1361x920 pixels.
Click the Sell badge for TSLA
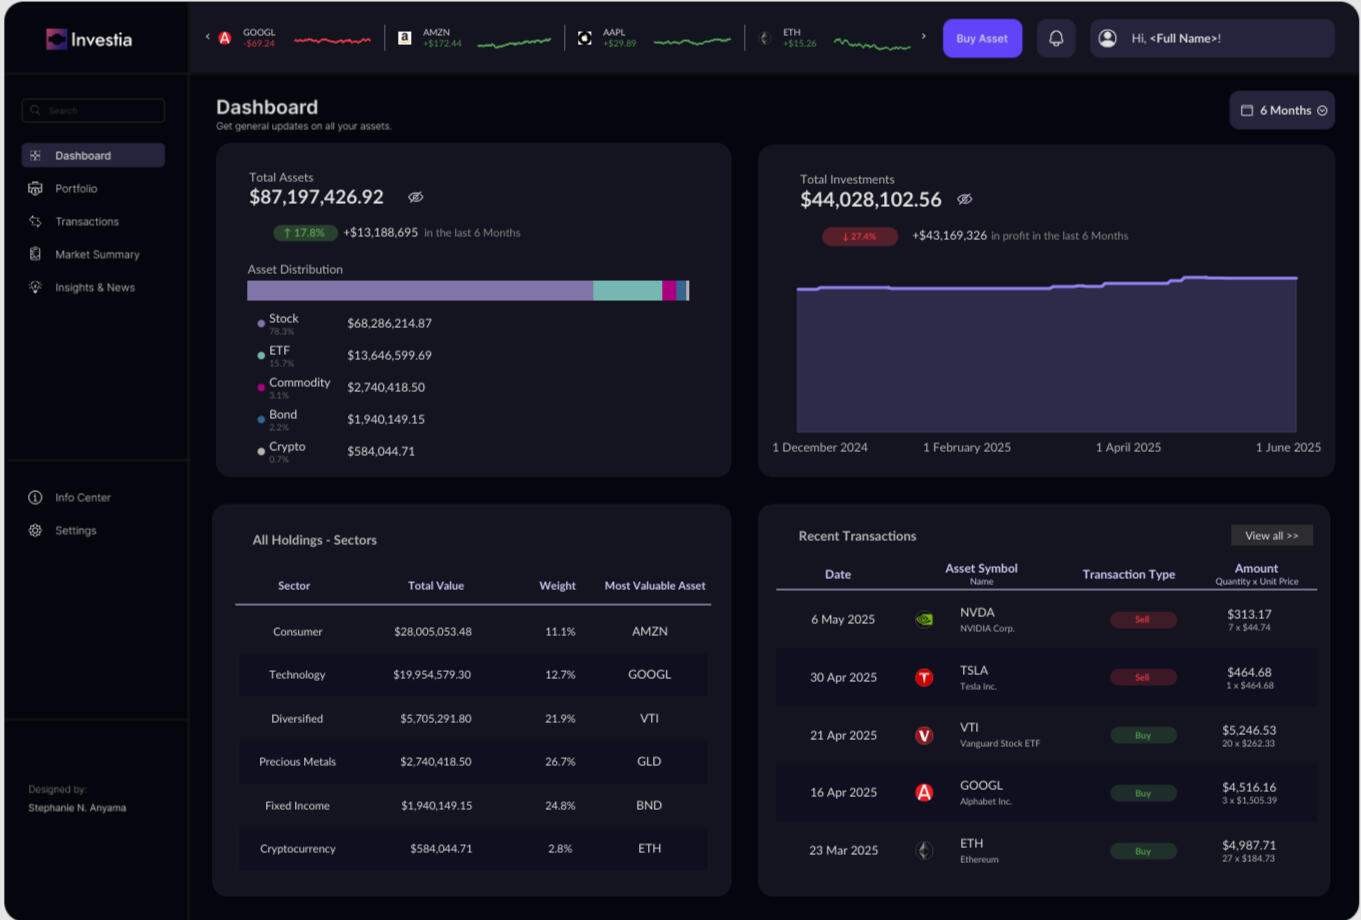click(x=1143, y=677)
